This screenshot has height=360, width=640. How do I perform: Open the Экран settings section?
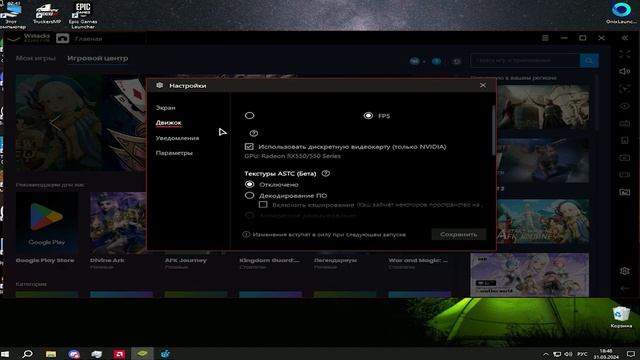pos(165,108)
